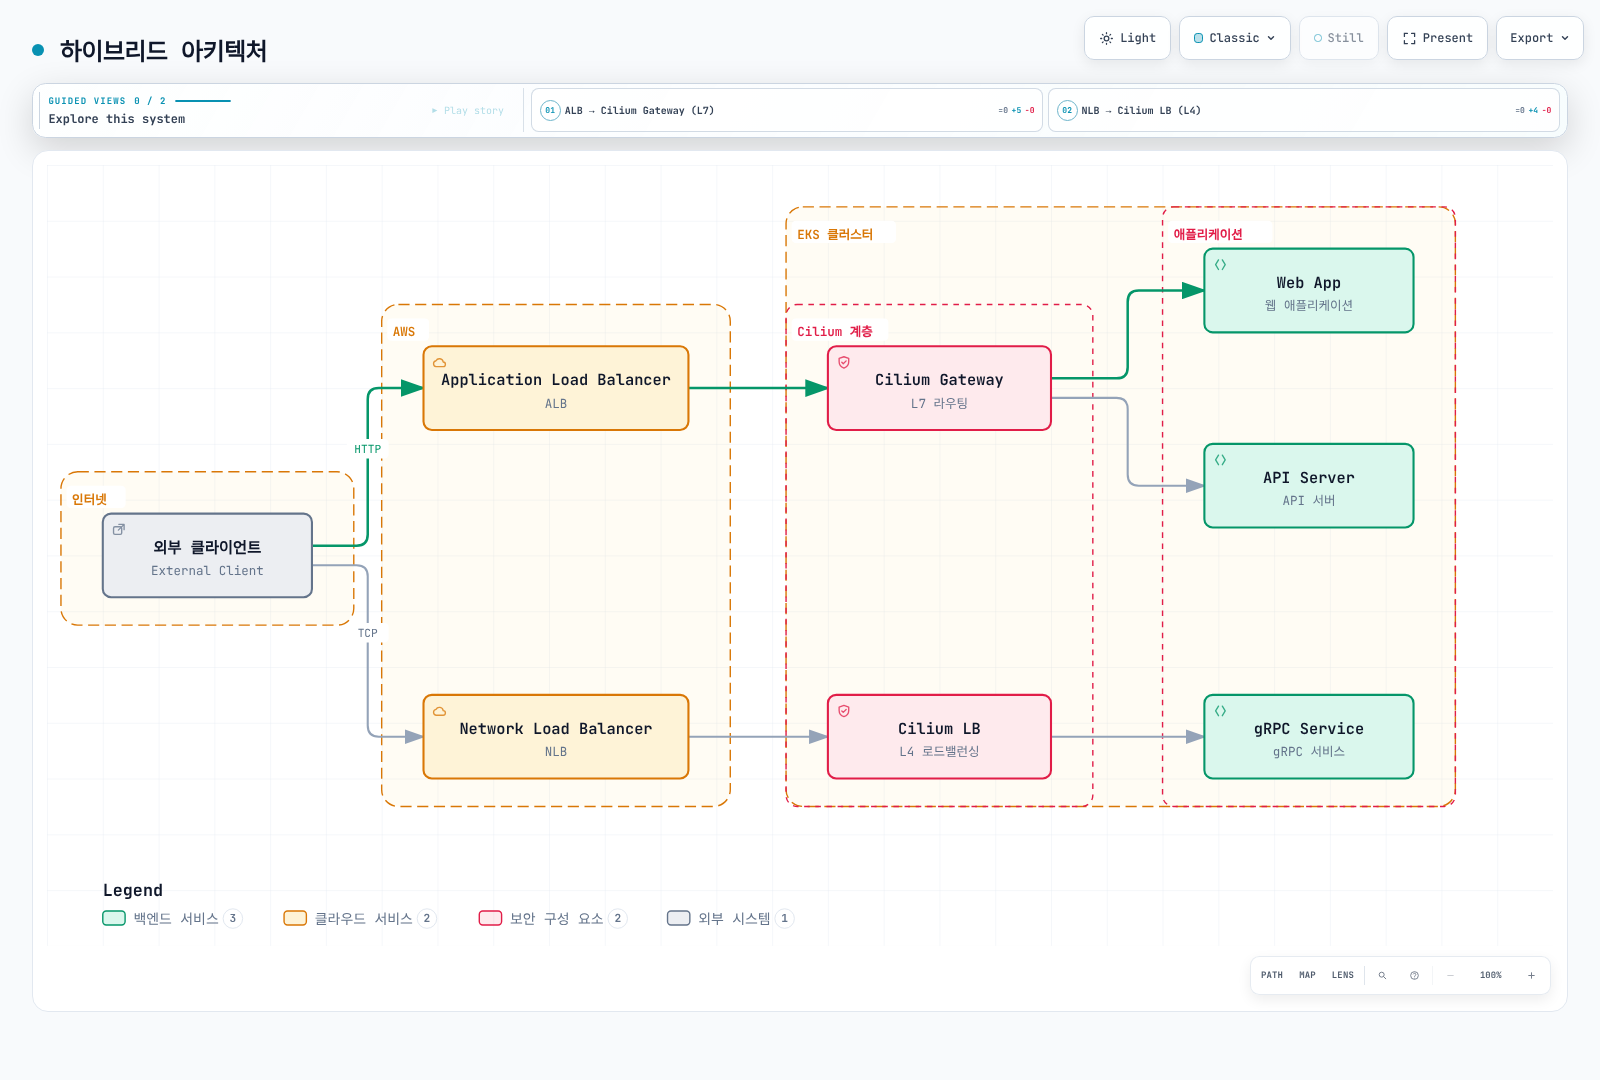The width and height of the screenshot is (1600, 1080).
Task: Click the 100% zoom level readout
Action: [x=1490, y=975]
